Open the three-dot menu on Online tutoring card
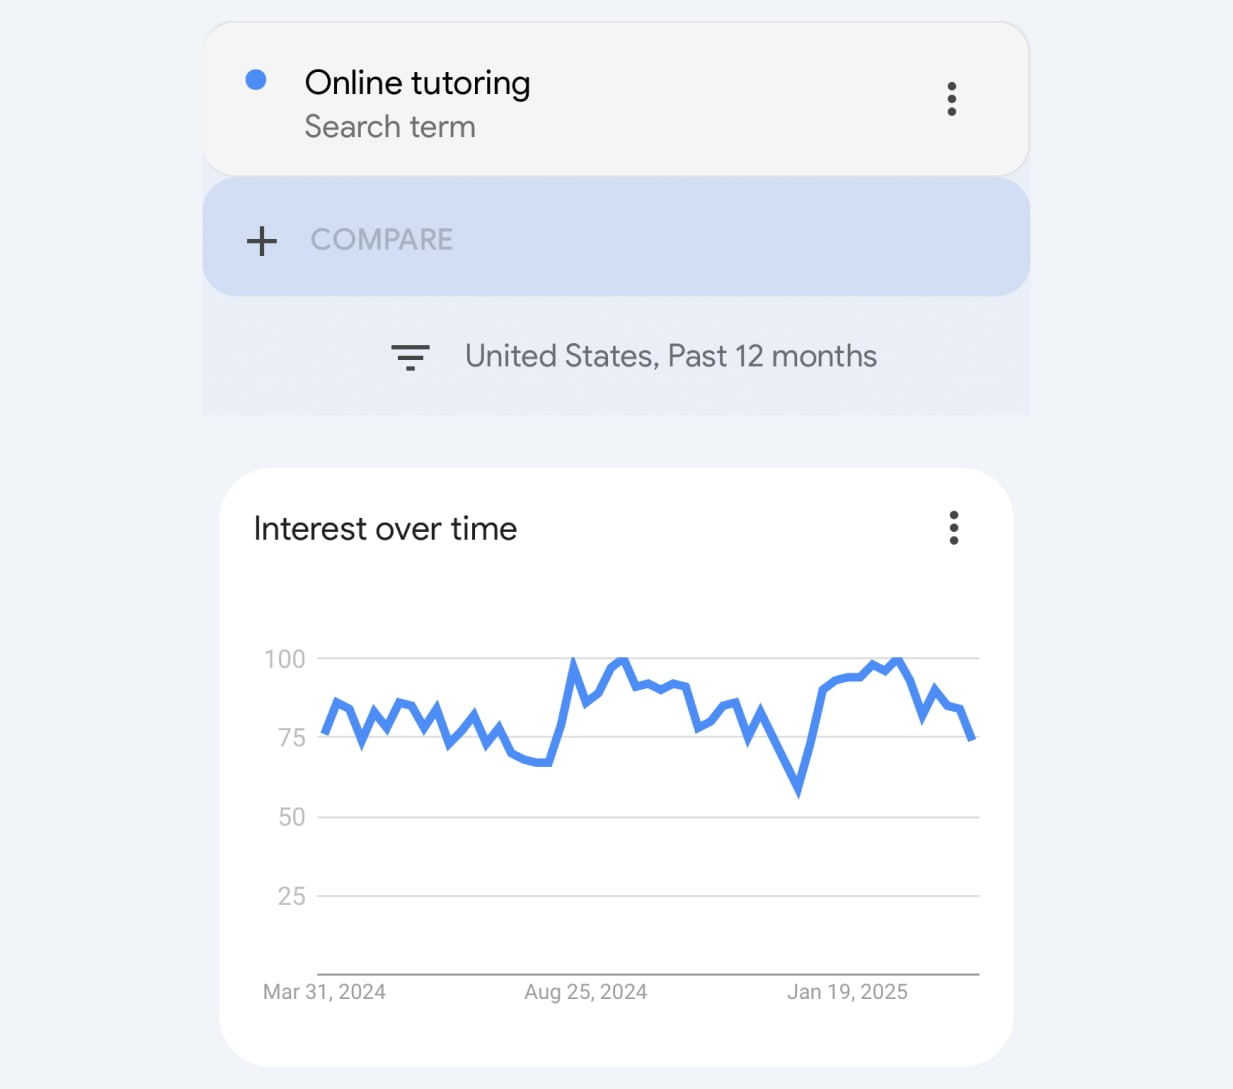Viewport: 1233px width, 1089px height. (951, 98)
